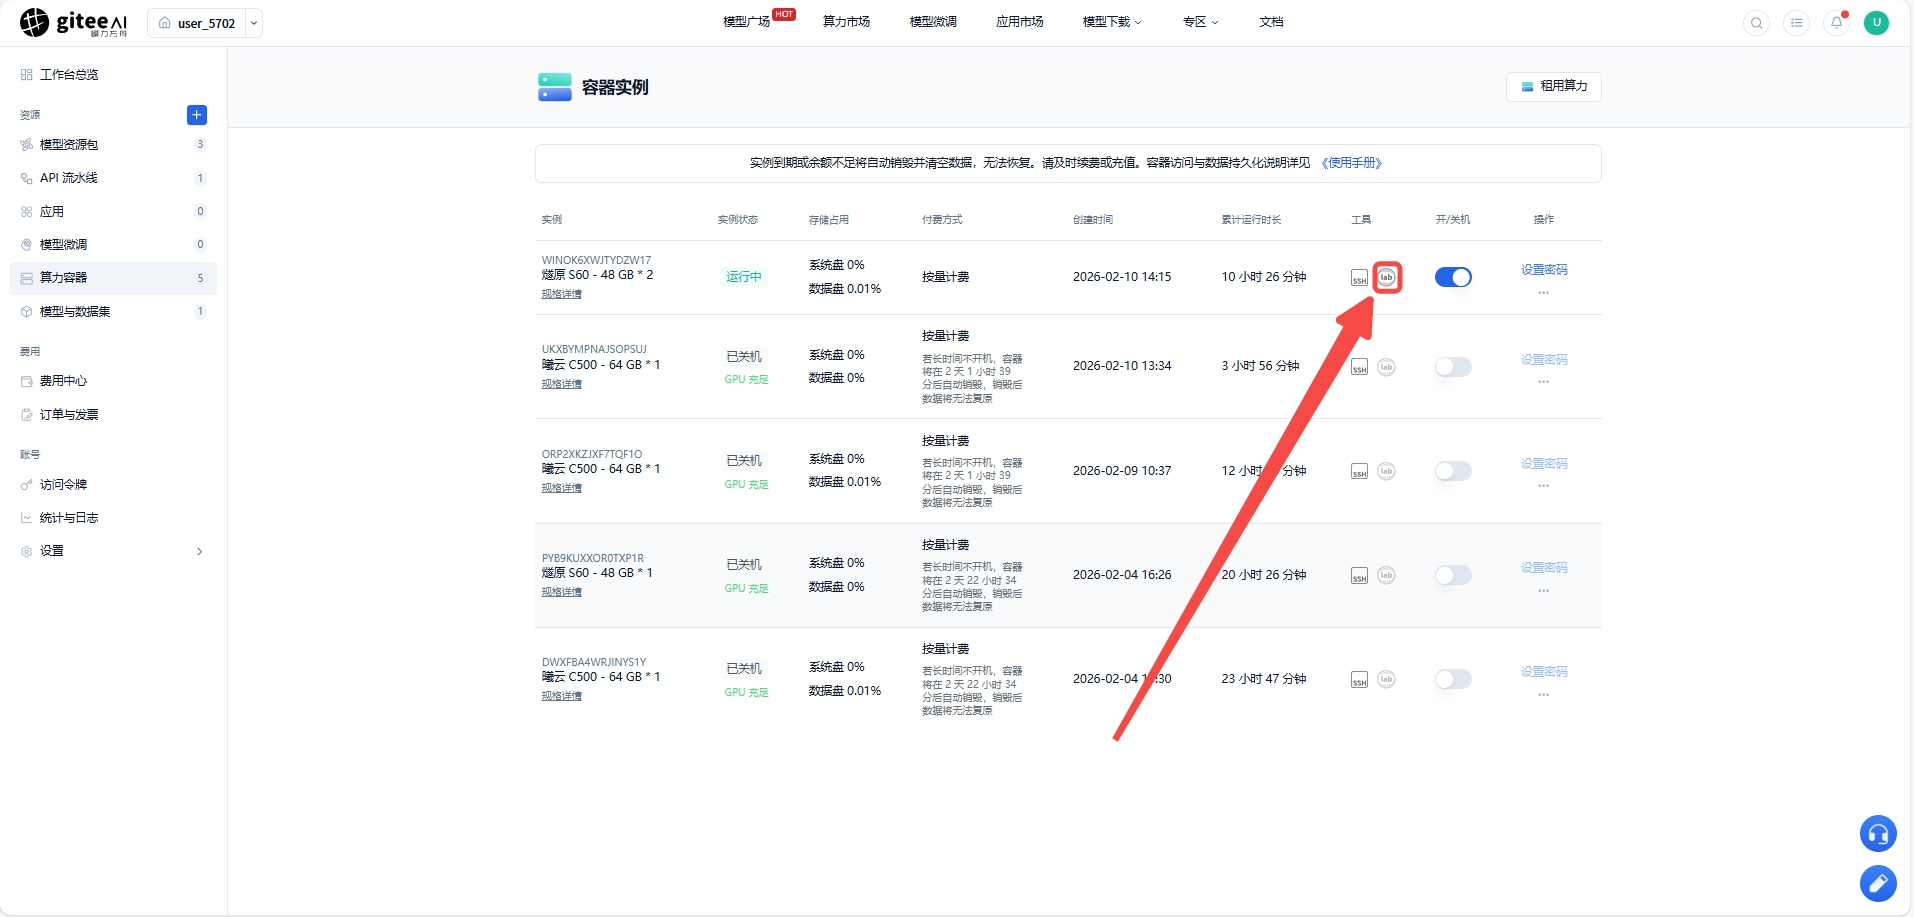Go to 工作台总览 in the sidebar
The image size is (1914, 917).
pos(113,75)
